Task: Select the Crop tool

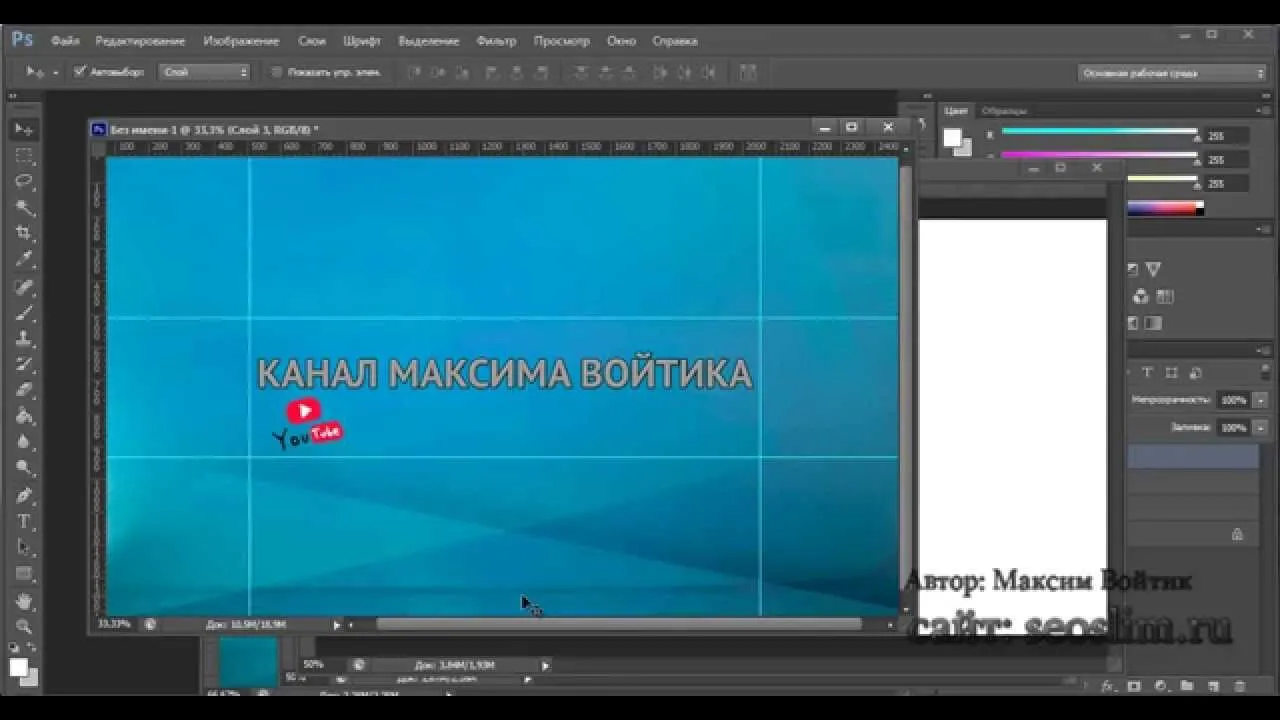Action: (24, 233)
